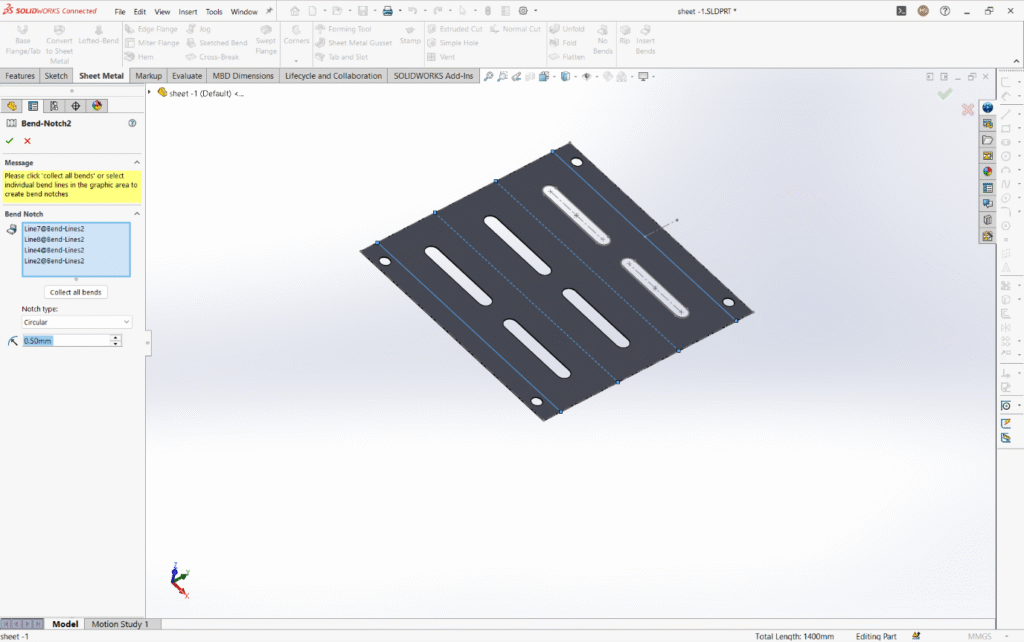Pin the menu bar with pushpin

tap(269, 11)
